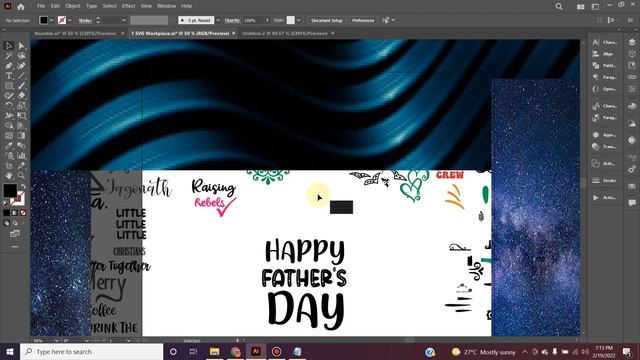640x360 pixels.
Task: Select the Column Graph tool
Action: 21,156
